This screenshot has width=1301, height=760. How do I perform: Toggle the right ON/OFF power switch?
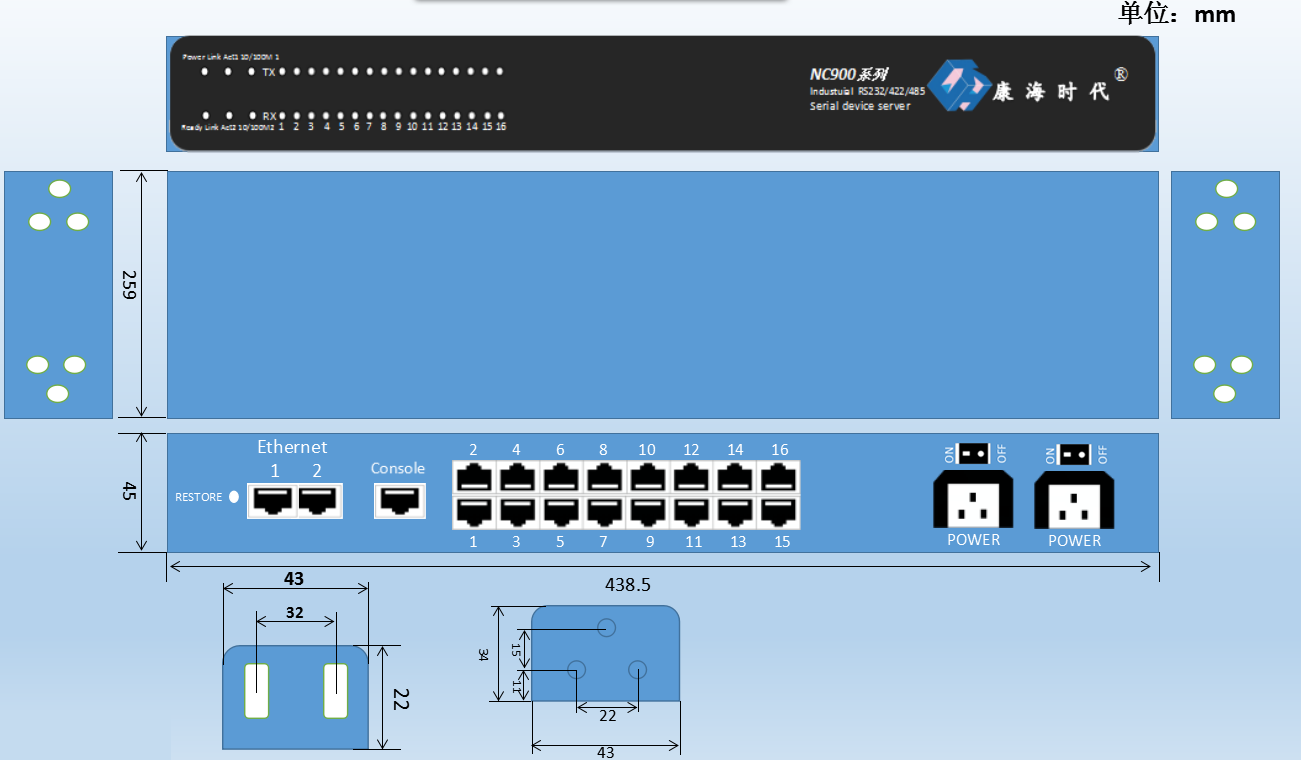[x=1075, y=455]
